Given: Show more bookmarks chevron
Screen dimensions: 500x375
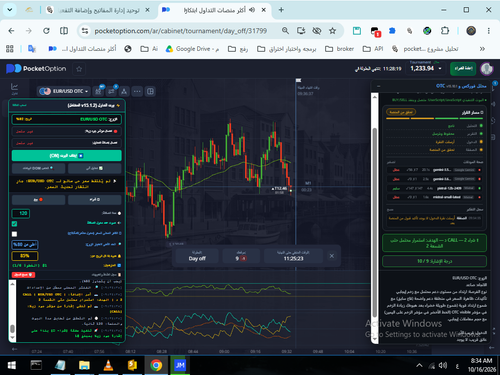Looking at the screenshot, I should pos(482,49).
